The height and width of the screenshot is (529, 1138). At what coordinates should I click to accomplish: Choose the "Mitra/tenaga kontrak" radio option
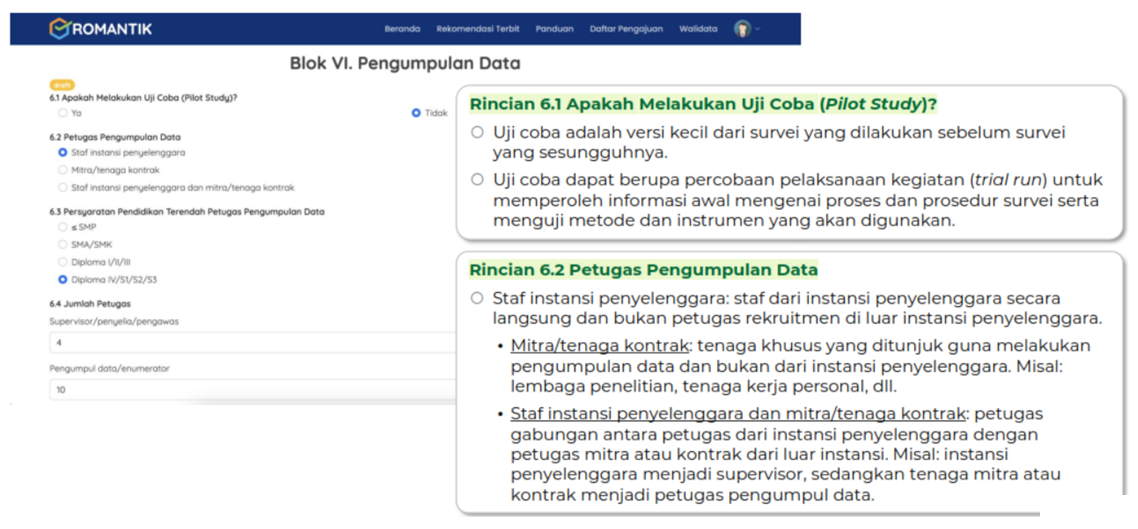(x=63, y=170)
